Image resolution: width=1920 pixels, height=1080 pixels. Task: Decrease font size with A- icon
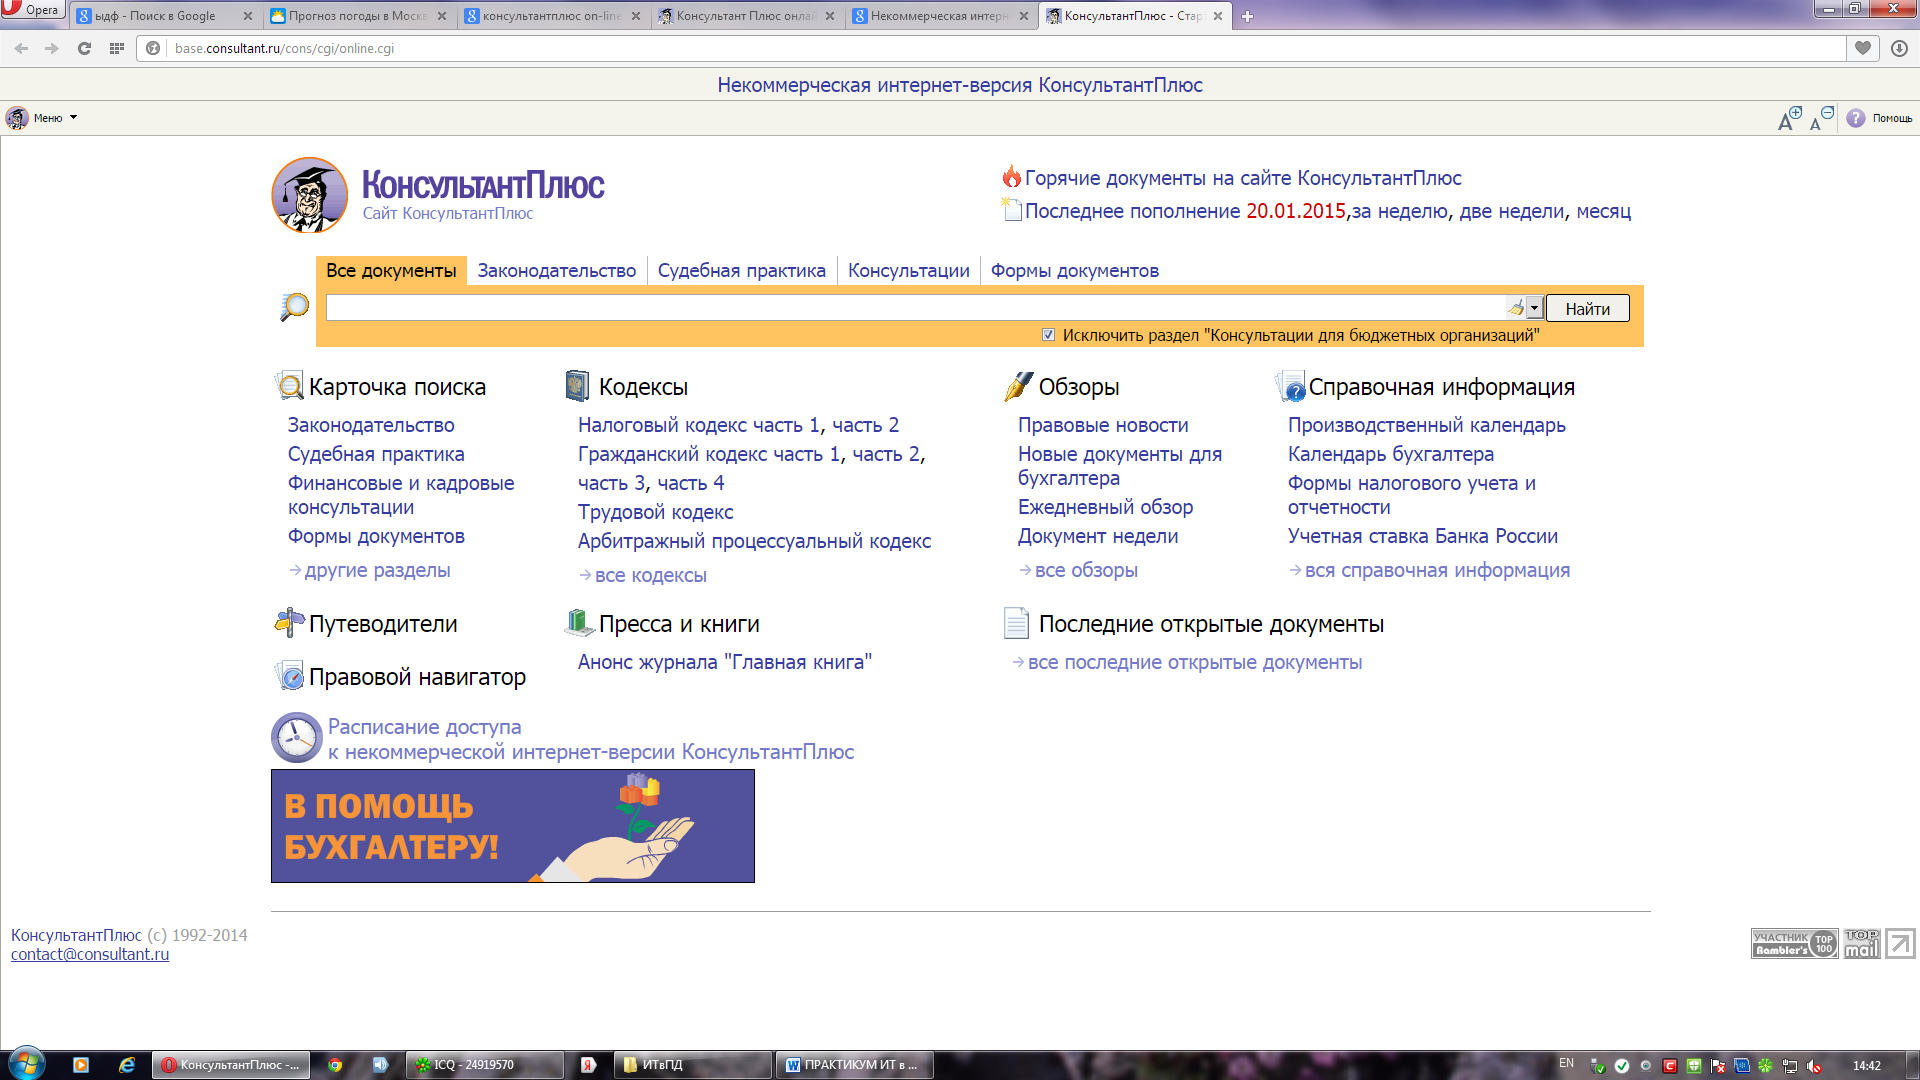[x=1821, y=118]
